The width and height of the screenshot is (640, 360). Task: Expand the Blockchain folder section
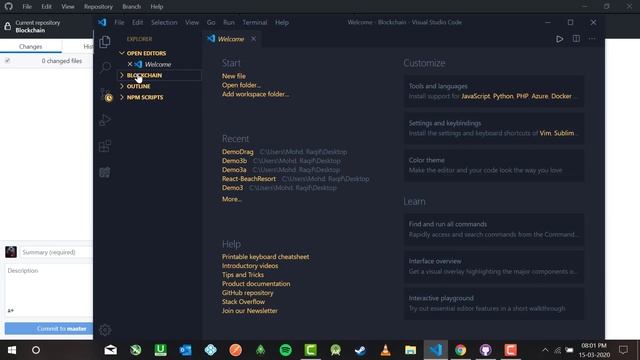click(160, 75)
